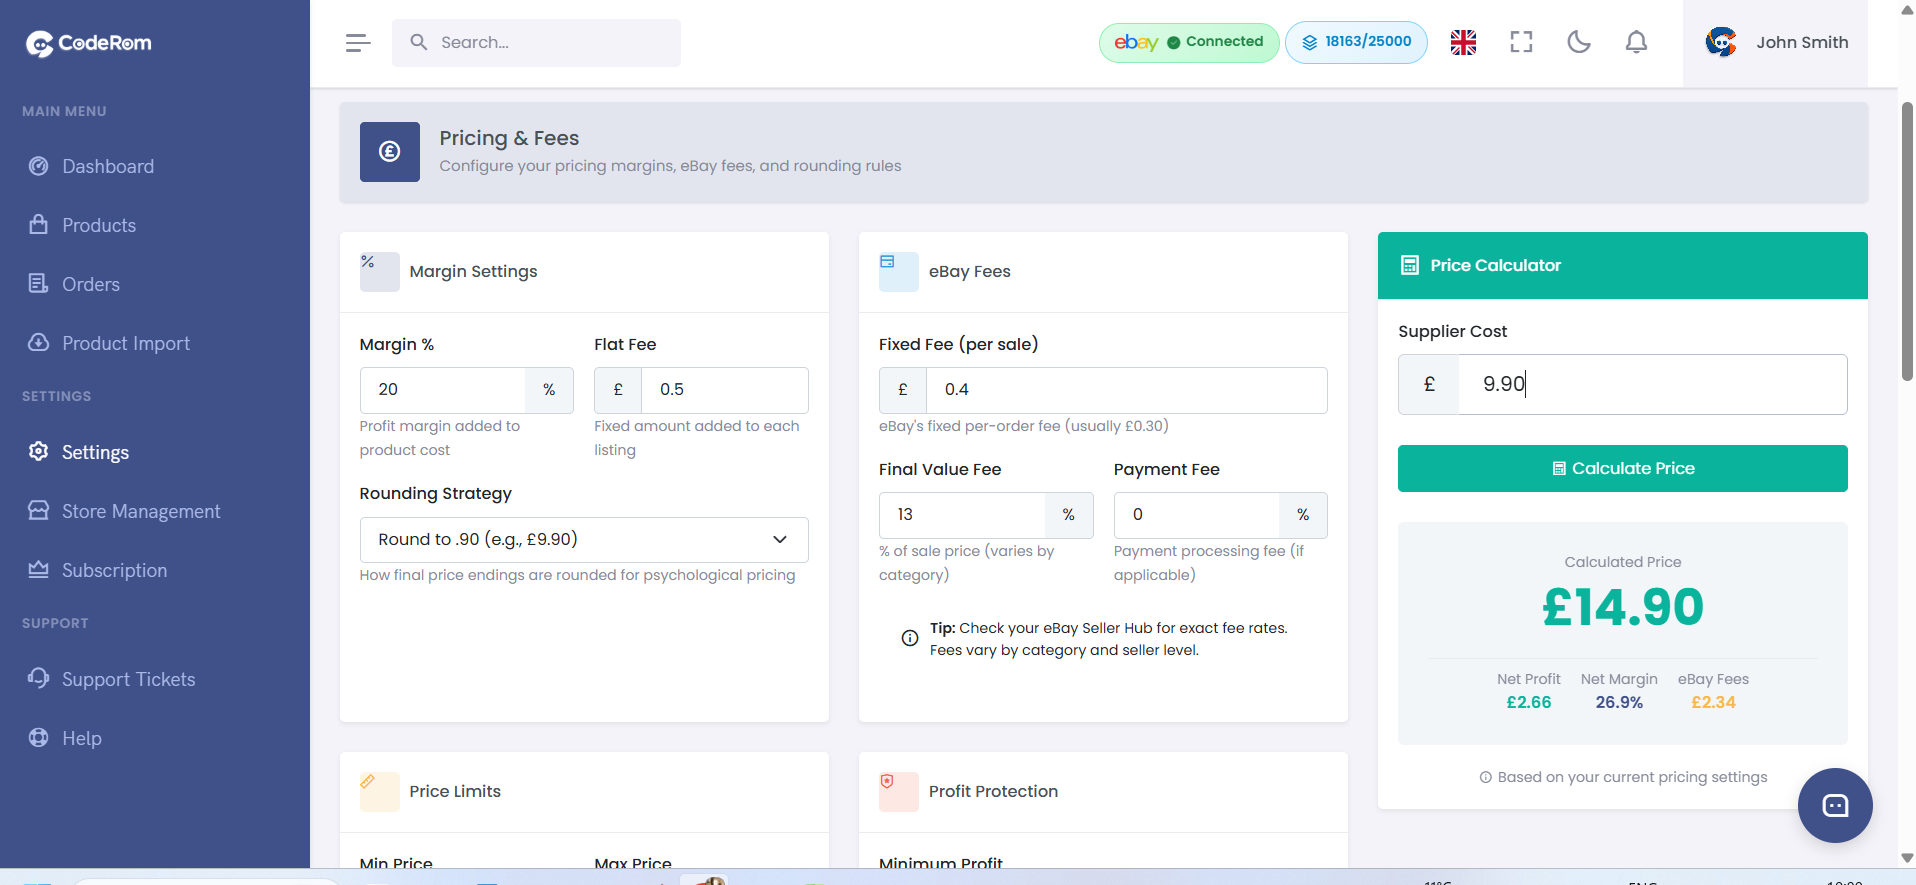Viewport: 1916px width, 885px height.
Task: Click the Final Value Fee input
Action: pos(962,515)
